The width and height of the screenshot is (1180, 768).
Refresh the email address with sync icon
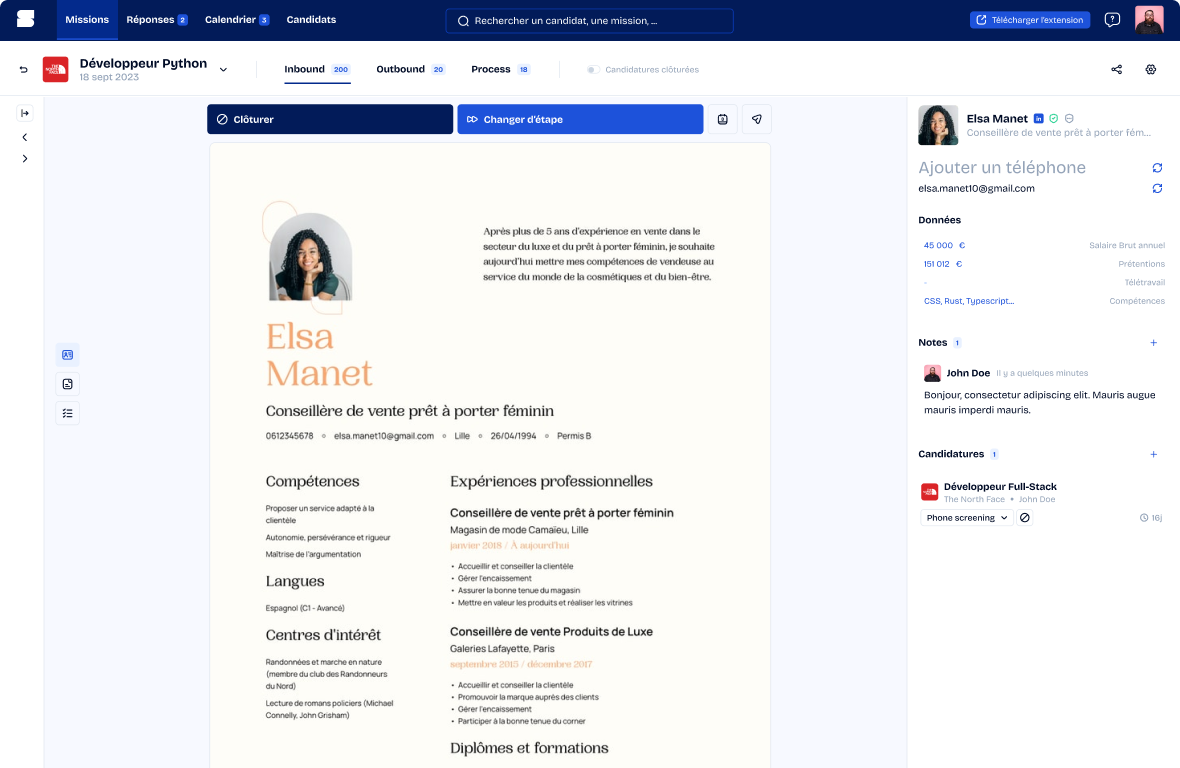tap(1157, 188)
